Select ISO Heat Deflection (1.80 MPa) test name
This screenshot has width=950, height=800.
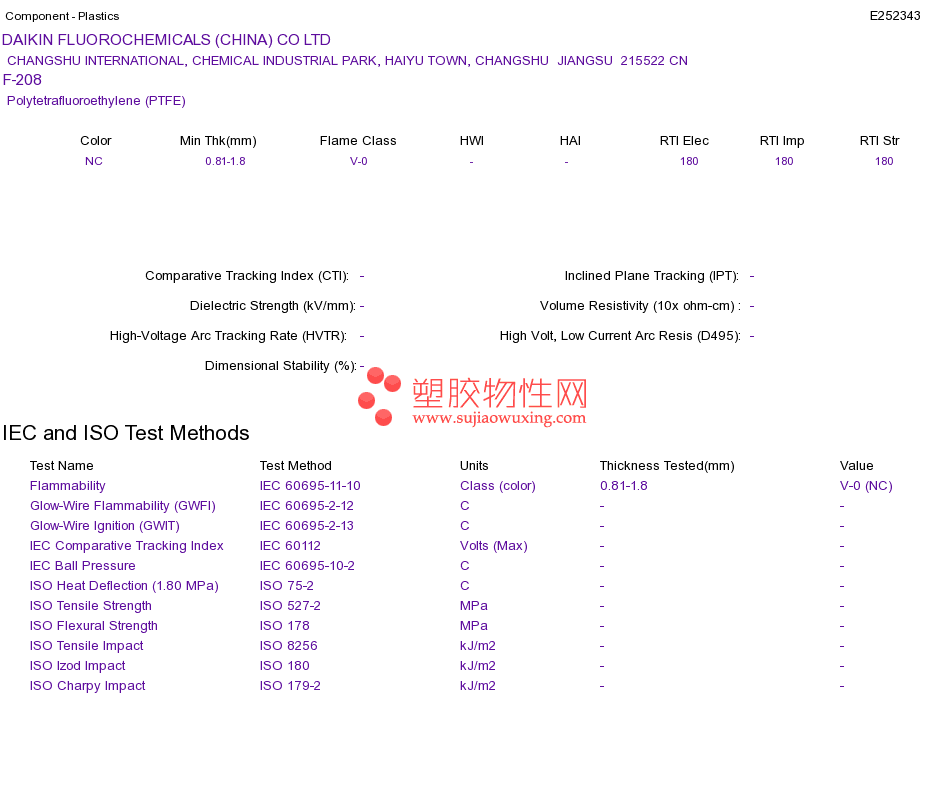124,585
